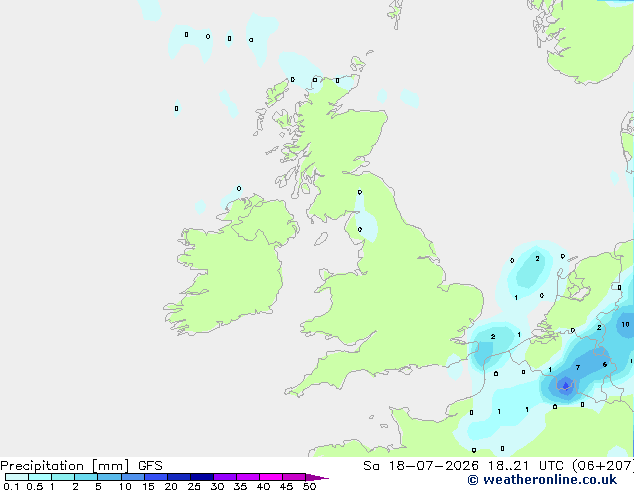This screenshot has width=634, height=490.
Task: Open the weatheronline.co.uk link
Action: (x=542, y=480)
